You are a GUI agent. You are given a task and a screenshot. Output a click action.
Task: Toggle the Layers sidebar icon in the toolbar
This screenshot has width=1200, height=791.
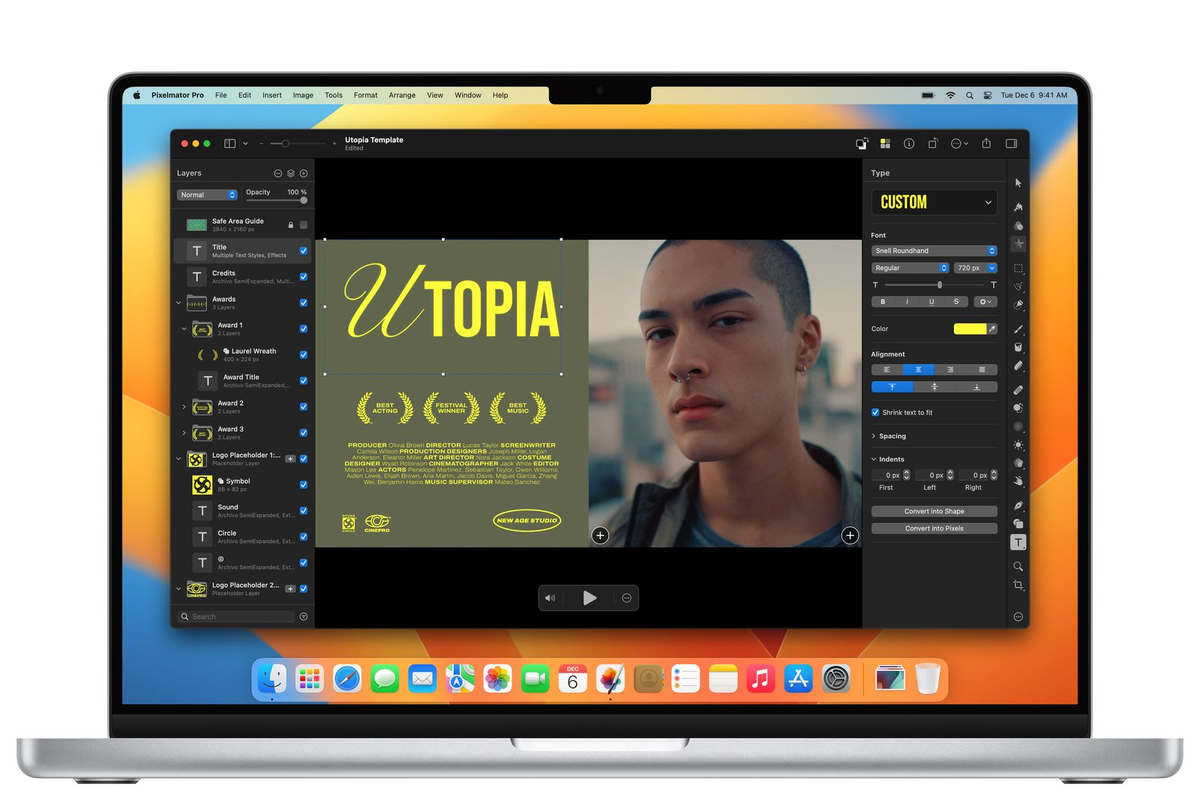click(x=230, y=143)
